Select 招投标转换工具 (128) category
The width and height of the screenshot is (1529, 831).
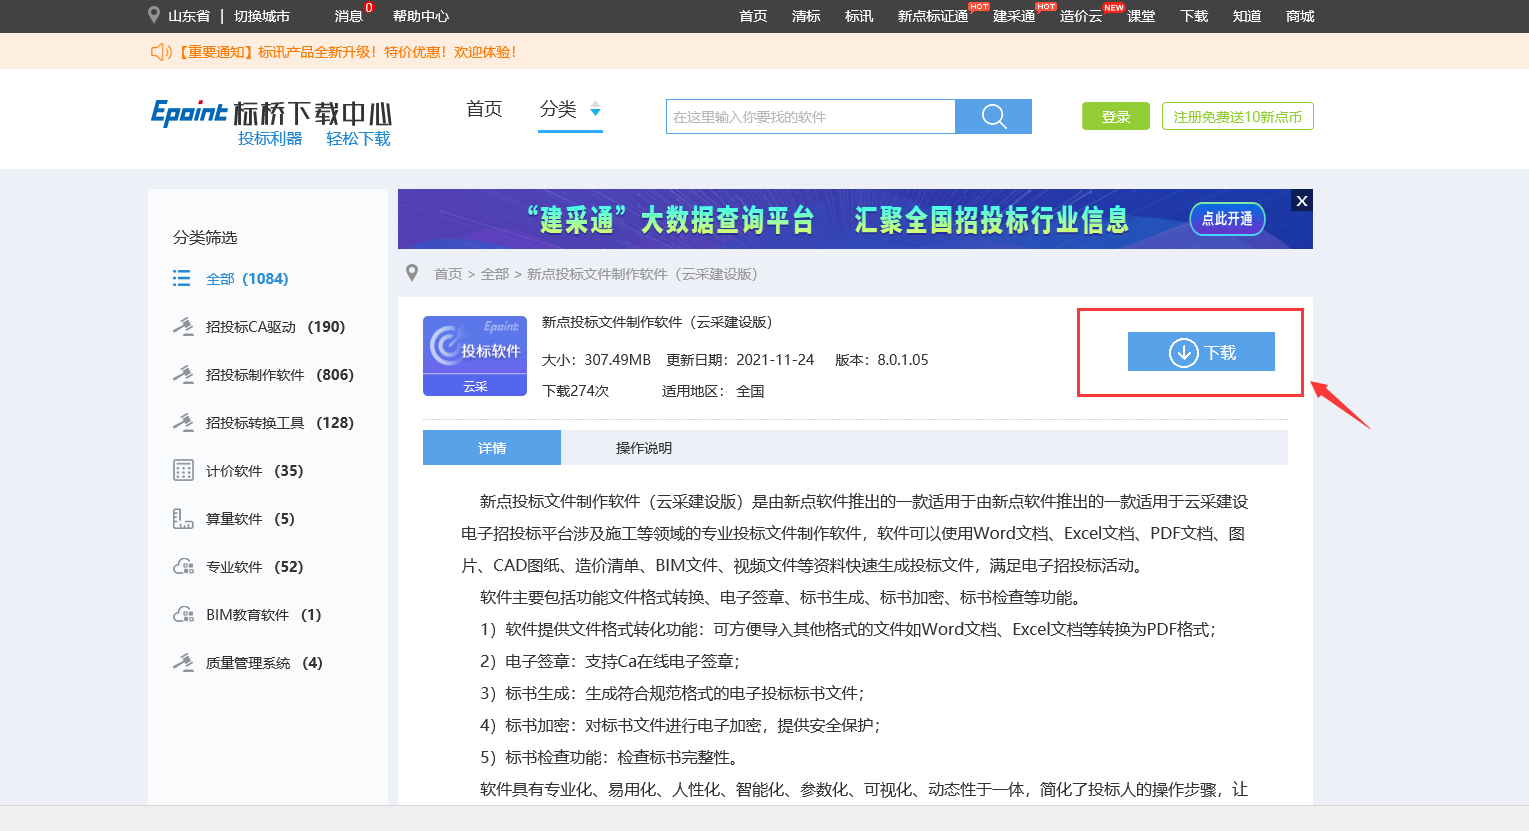pyautogui.click(x=280, y=422)
